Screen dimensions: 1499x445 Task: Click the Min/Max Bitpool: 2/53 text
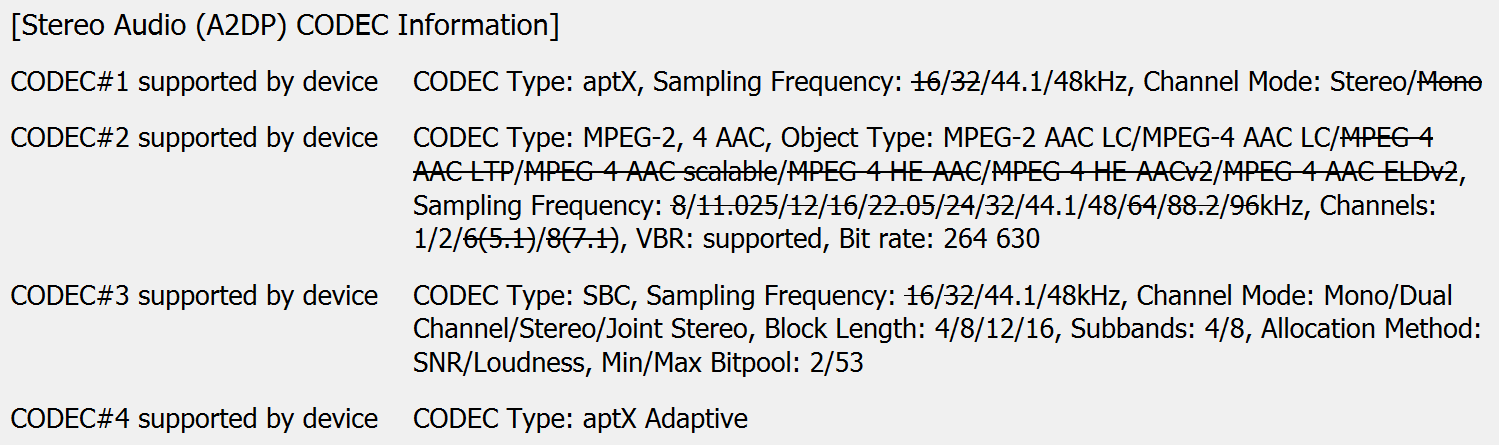(732, 362)
